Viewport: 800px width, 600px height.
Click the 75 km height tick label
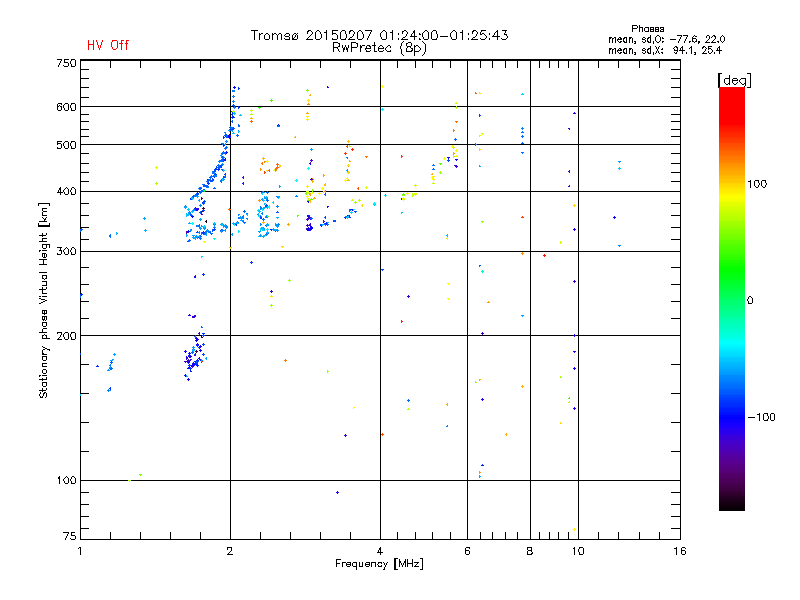pyautogui.click(x=70, y=536)
